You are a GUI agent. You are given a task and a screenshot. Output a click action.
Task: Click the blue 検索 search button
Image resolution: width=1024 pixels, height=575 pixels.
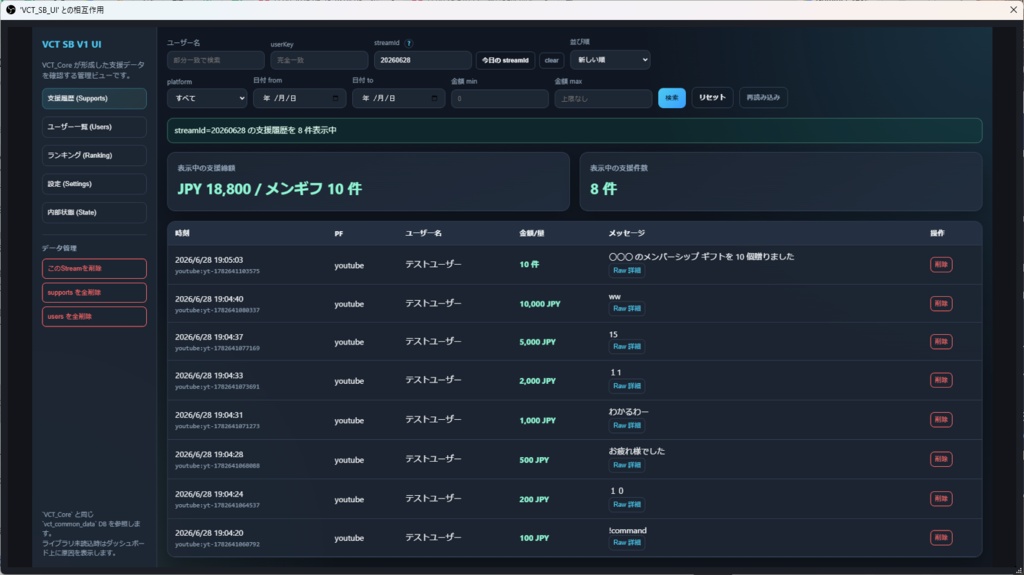pyautogui.click(x=671, y=97)
